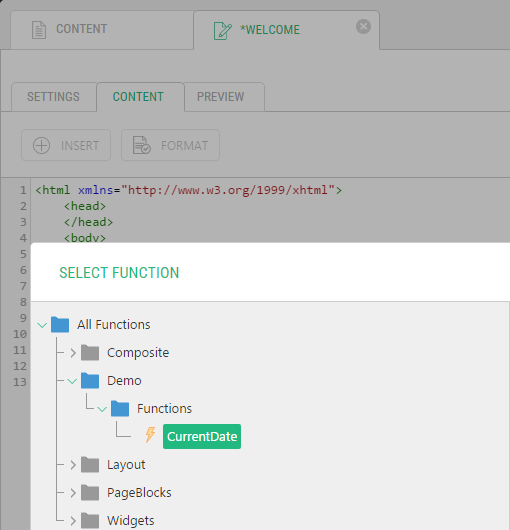Expand the Widgets folder
The image size is (510, 530).
(73, 521)
